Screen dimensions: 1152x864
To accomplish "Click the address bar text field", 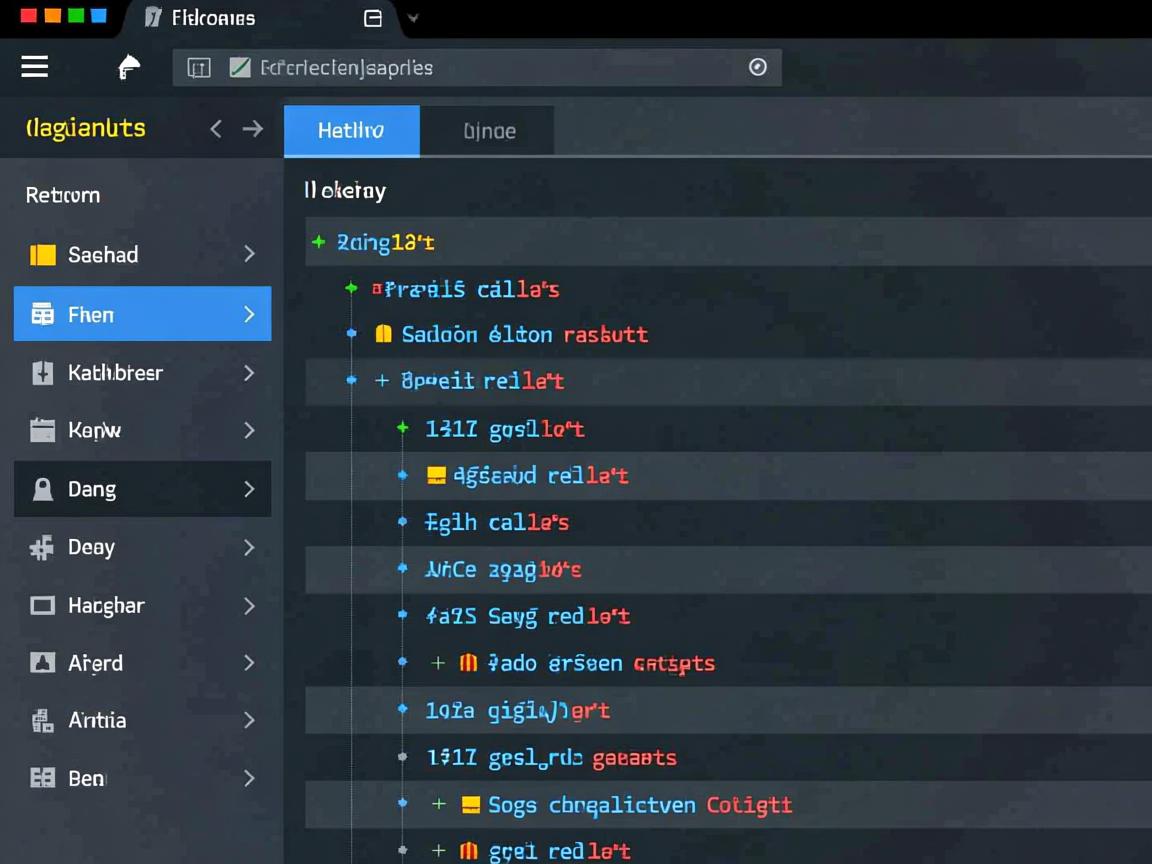I will [x=480, y=68].
